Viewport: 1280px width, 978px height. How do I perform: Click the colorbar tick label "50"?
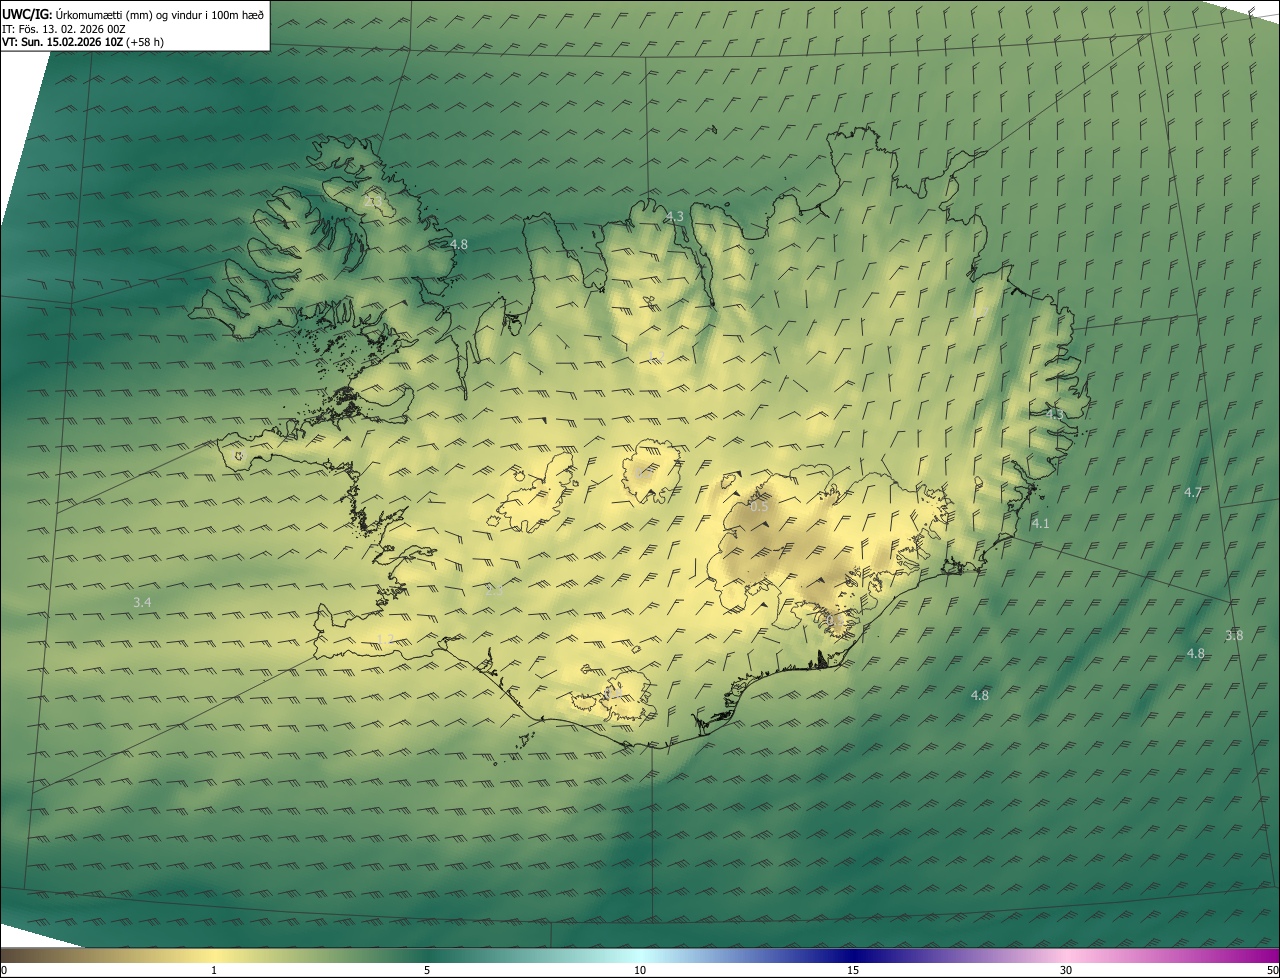1272,970
